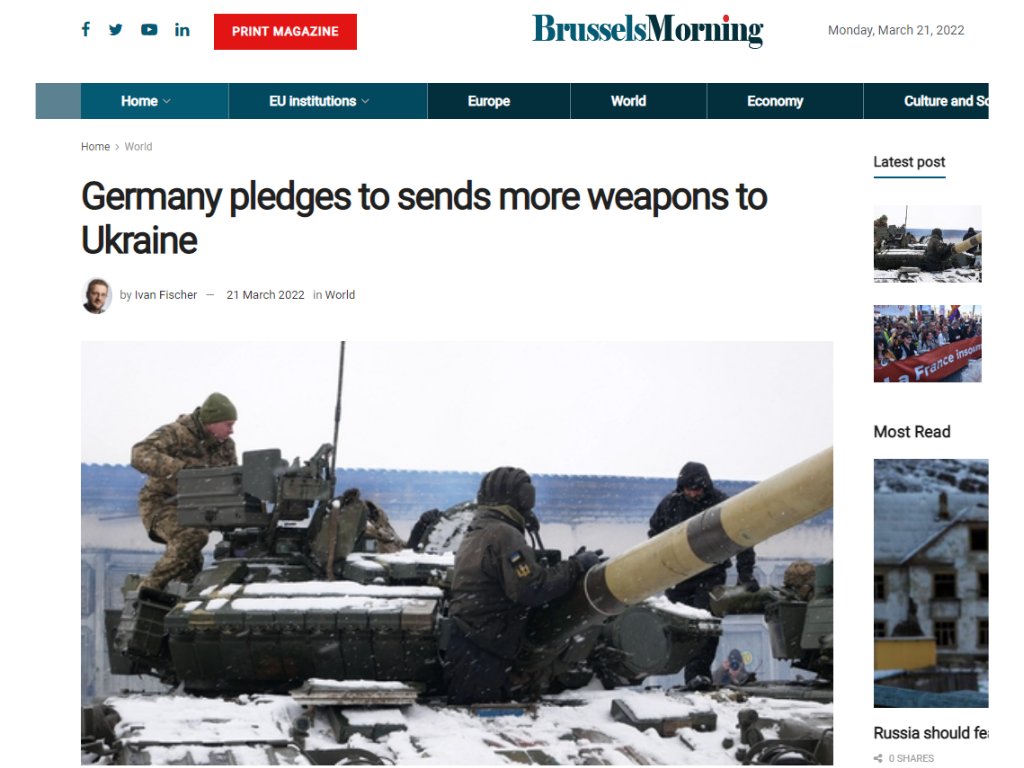Open the YouTube icon in header
Image resolution: width=1024 pixels, height=768 pixels.
click(x=149, y=30)
